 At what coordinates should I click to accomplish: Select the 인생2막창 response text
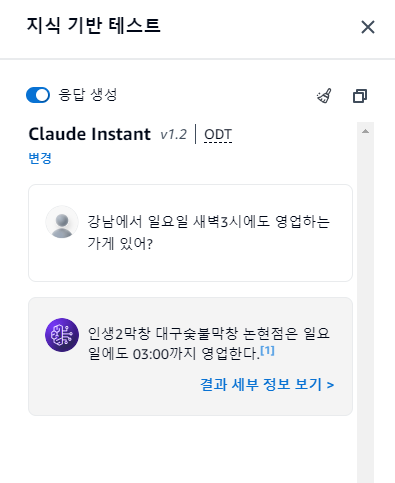[x=208, y=343]
